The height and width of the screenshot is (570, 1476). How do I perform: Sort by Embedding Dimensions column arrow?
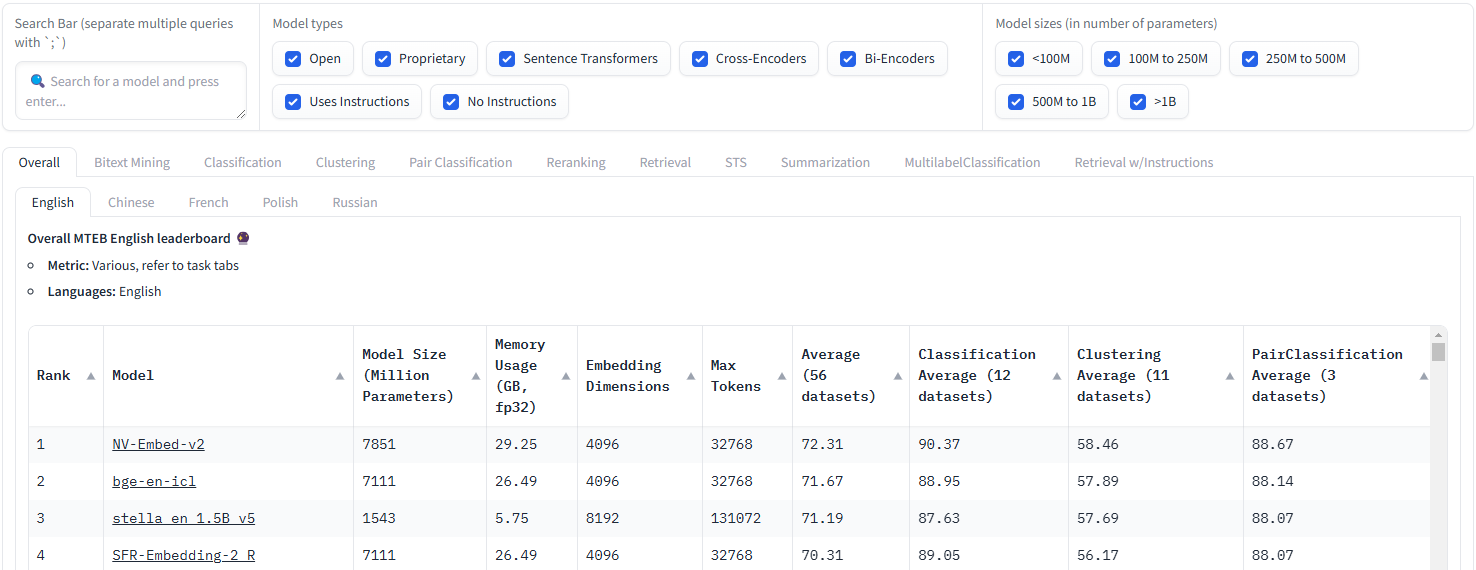click(x=691, y=376)
